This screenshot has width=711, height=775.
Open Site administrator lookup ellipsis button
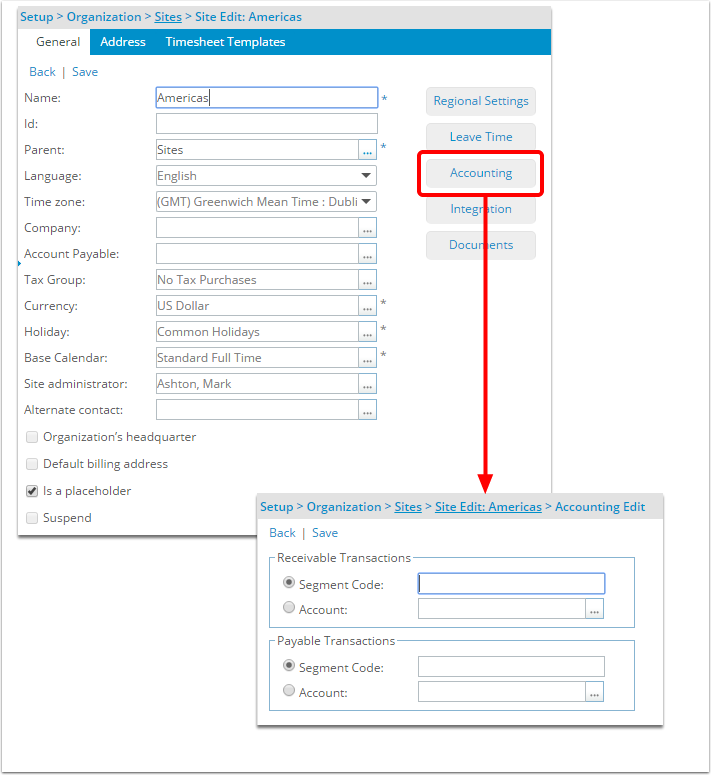[x=368, y=384]
